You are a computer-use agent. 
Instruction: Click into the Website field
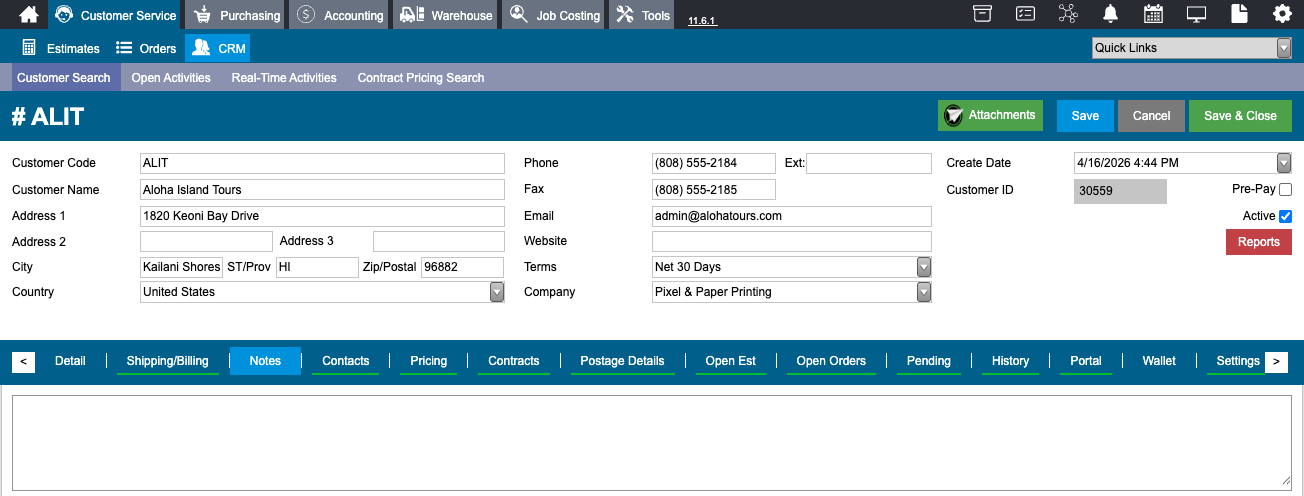[x=792, y=241]
